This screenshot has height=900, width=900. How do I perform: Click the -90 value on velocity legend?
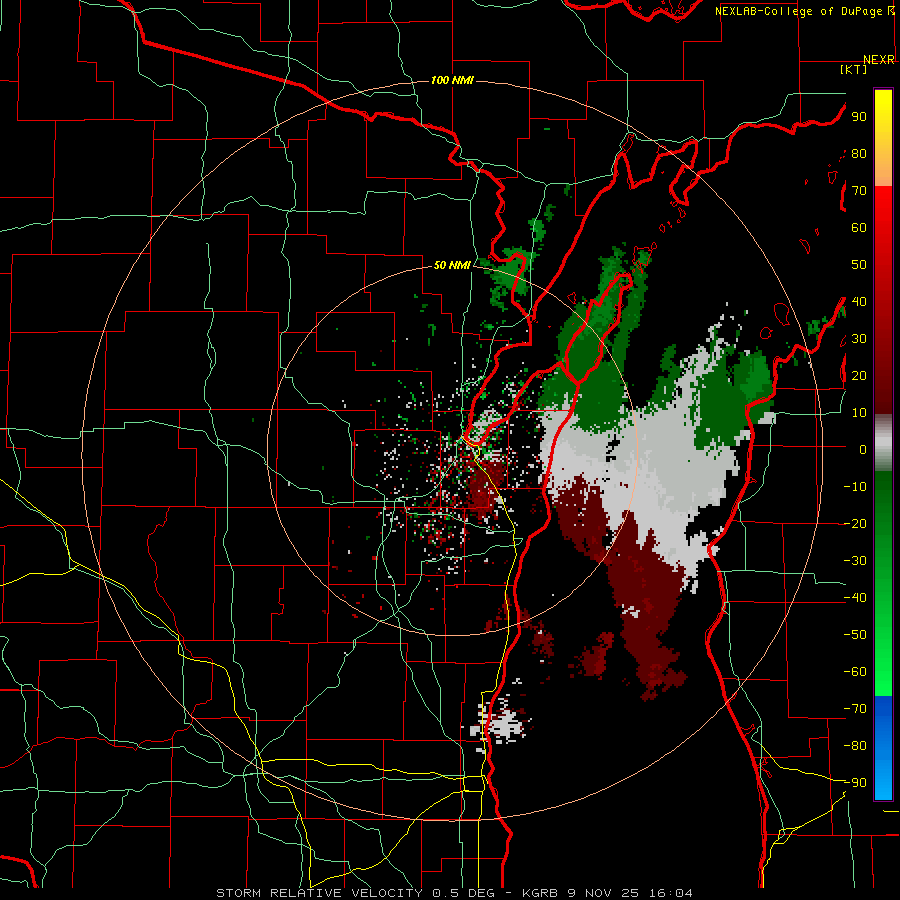point(855,783)
